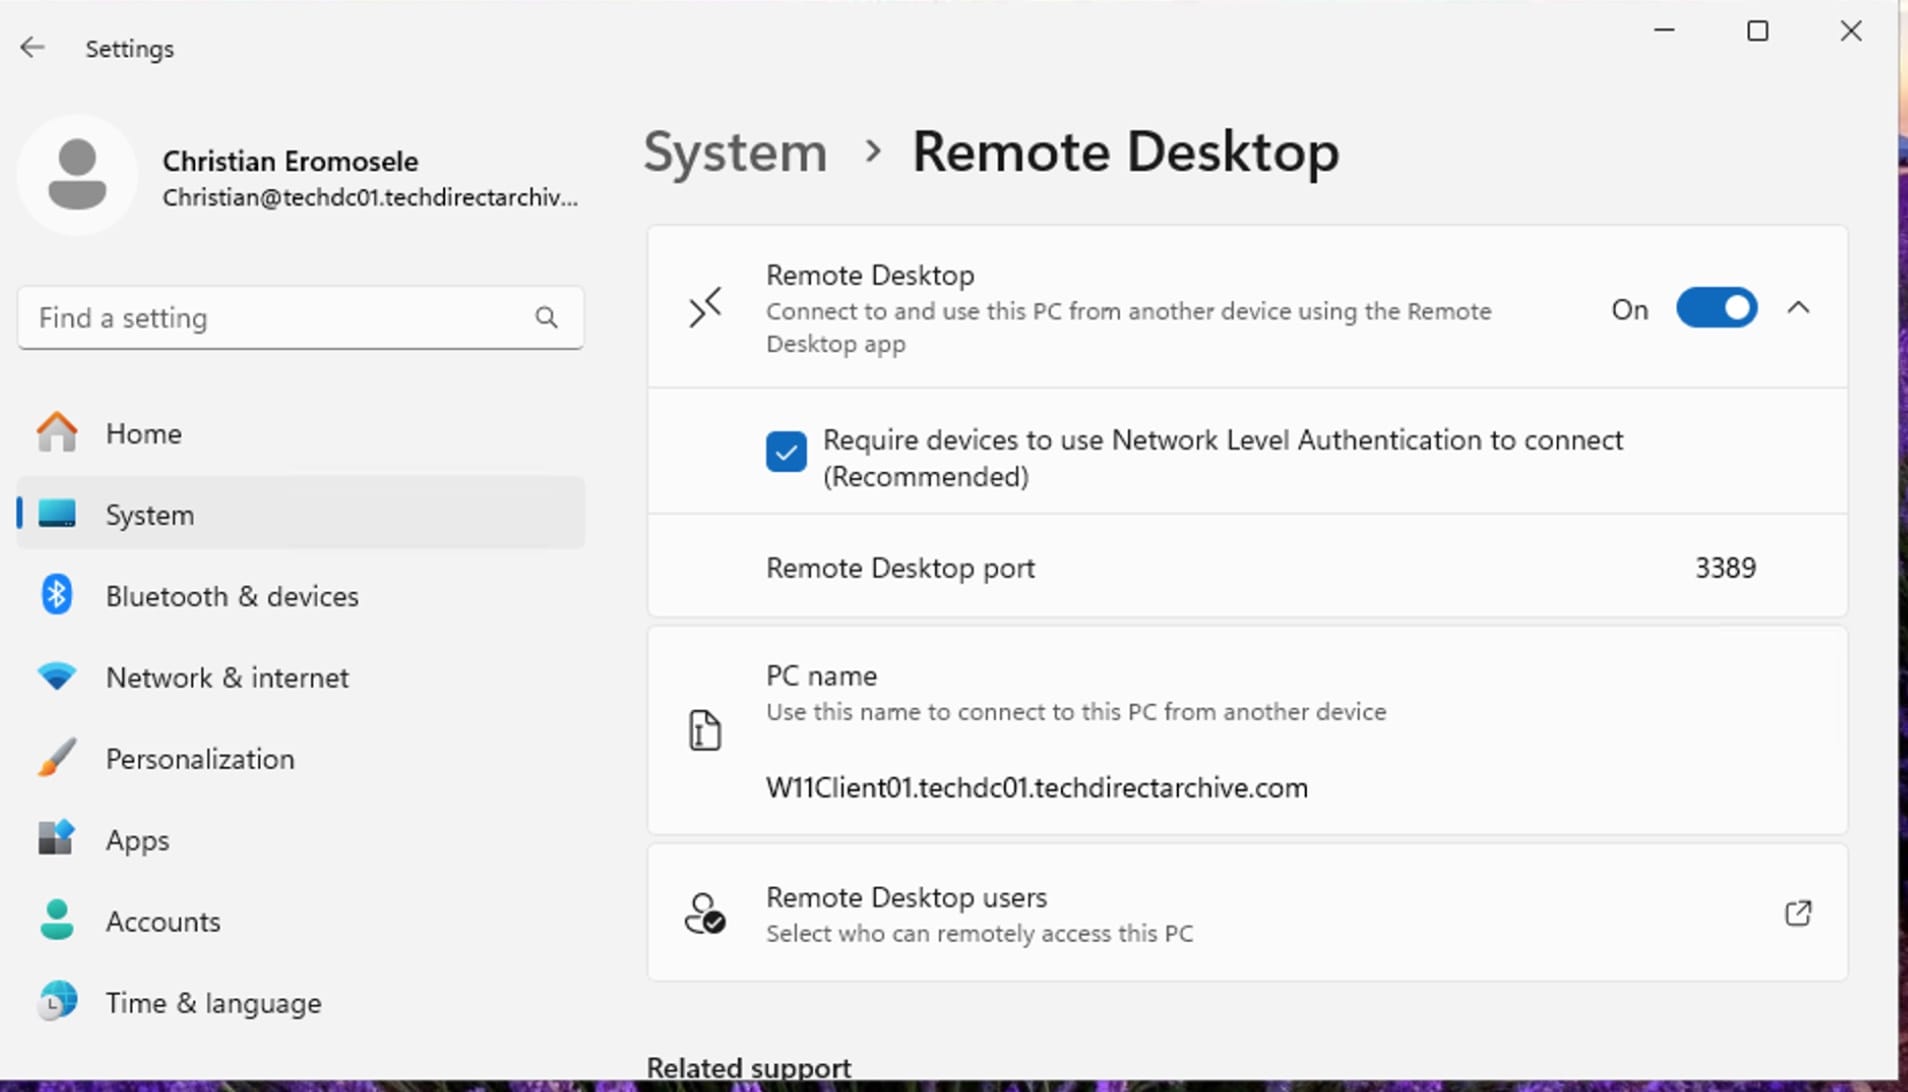
Task: Click the Christian Eromosele account profile
Action: coord(290,175)
